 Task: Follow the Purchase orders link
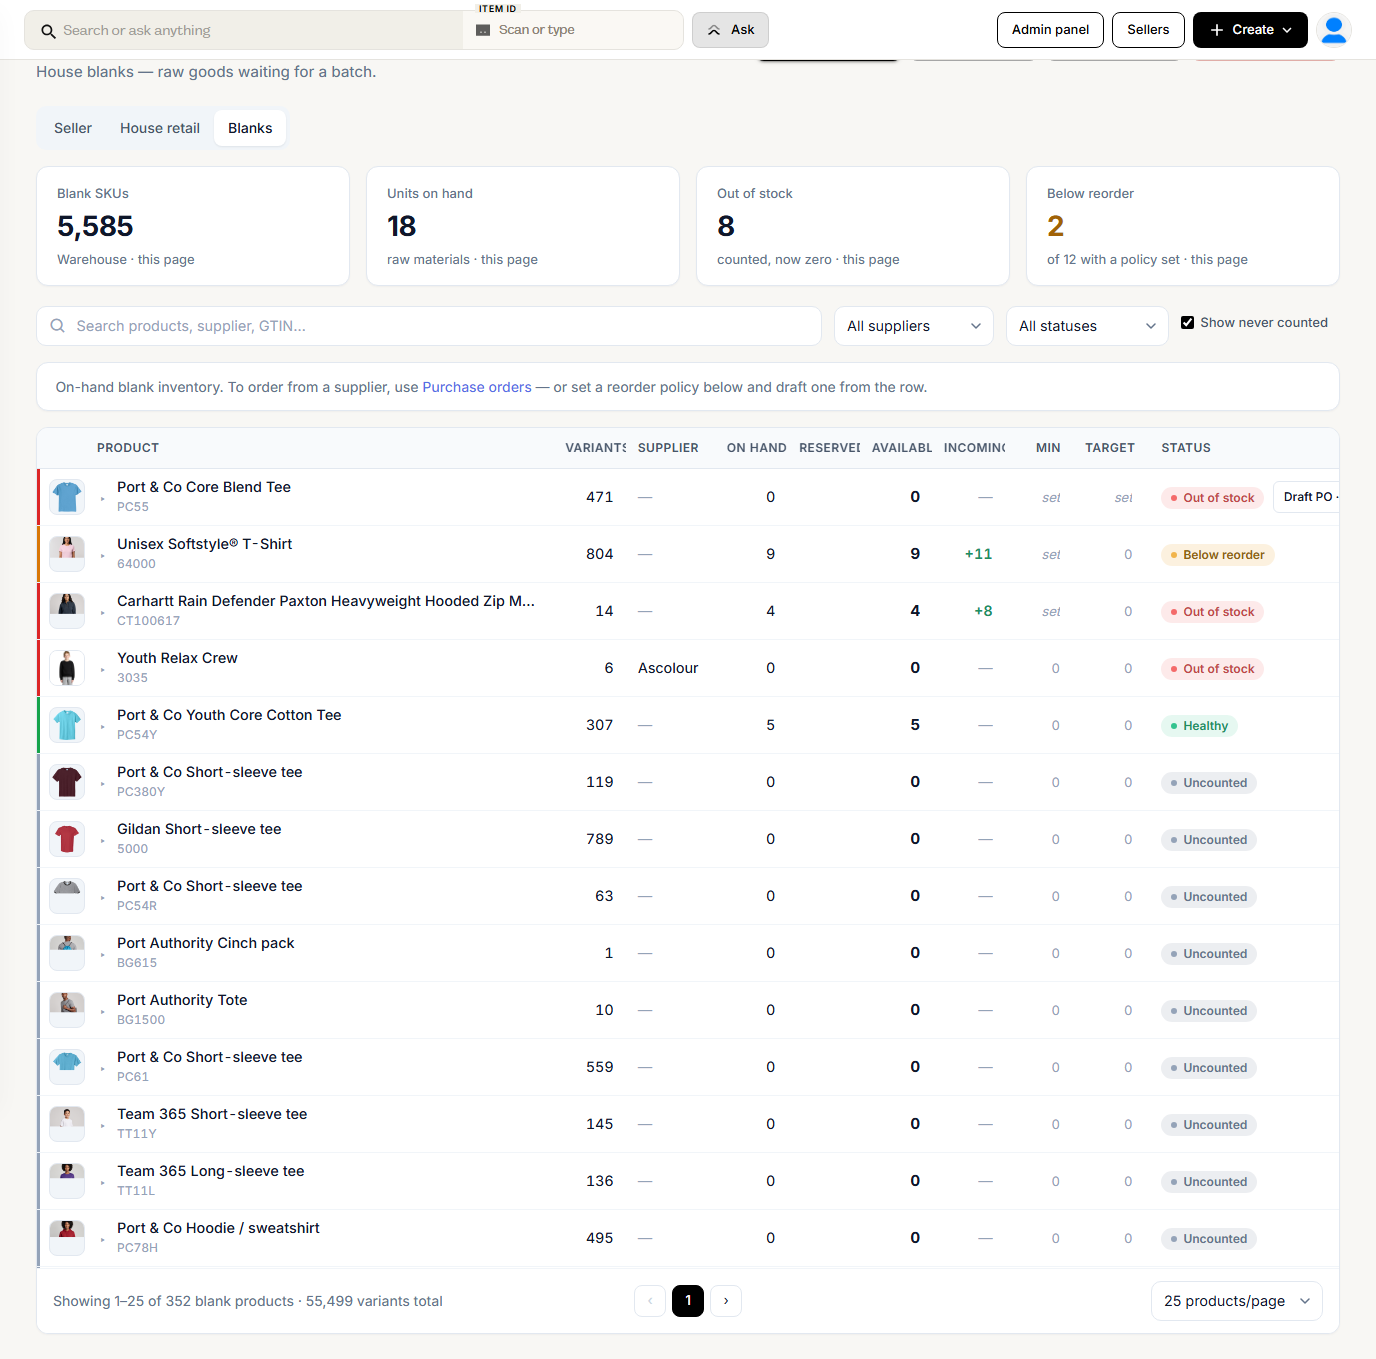[477, 387]
